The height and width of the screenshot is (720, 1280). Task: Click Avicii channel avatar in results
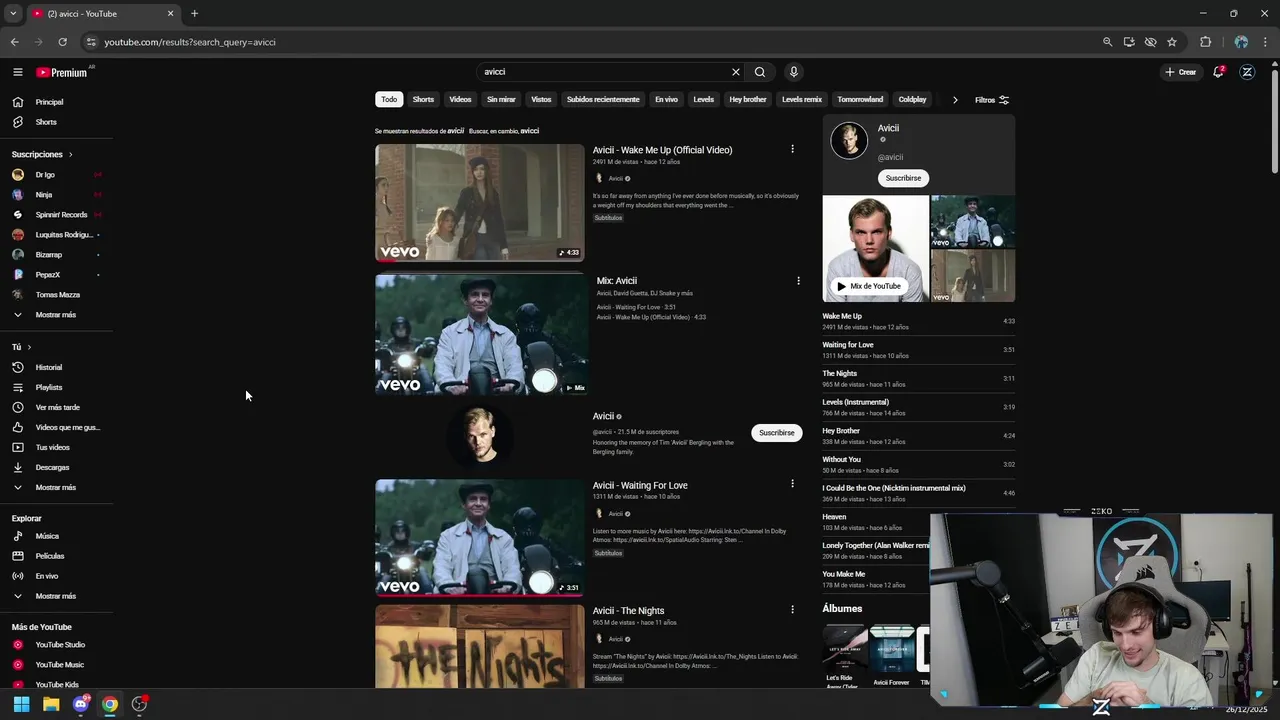[480, 434]
